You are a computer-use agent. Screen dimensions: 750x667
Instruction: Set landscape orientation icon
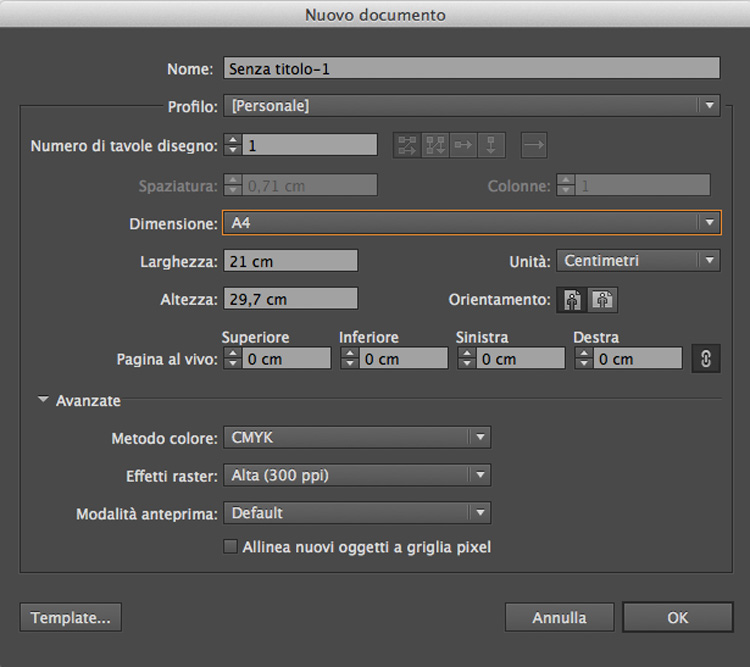click(x=602, y=299)
